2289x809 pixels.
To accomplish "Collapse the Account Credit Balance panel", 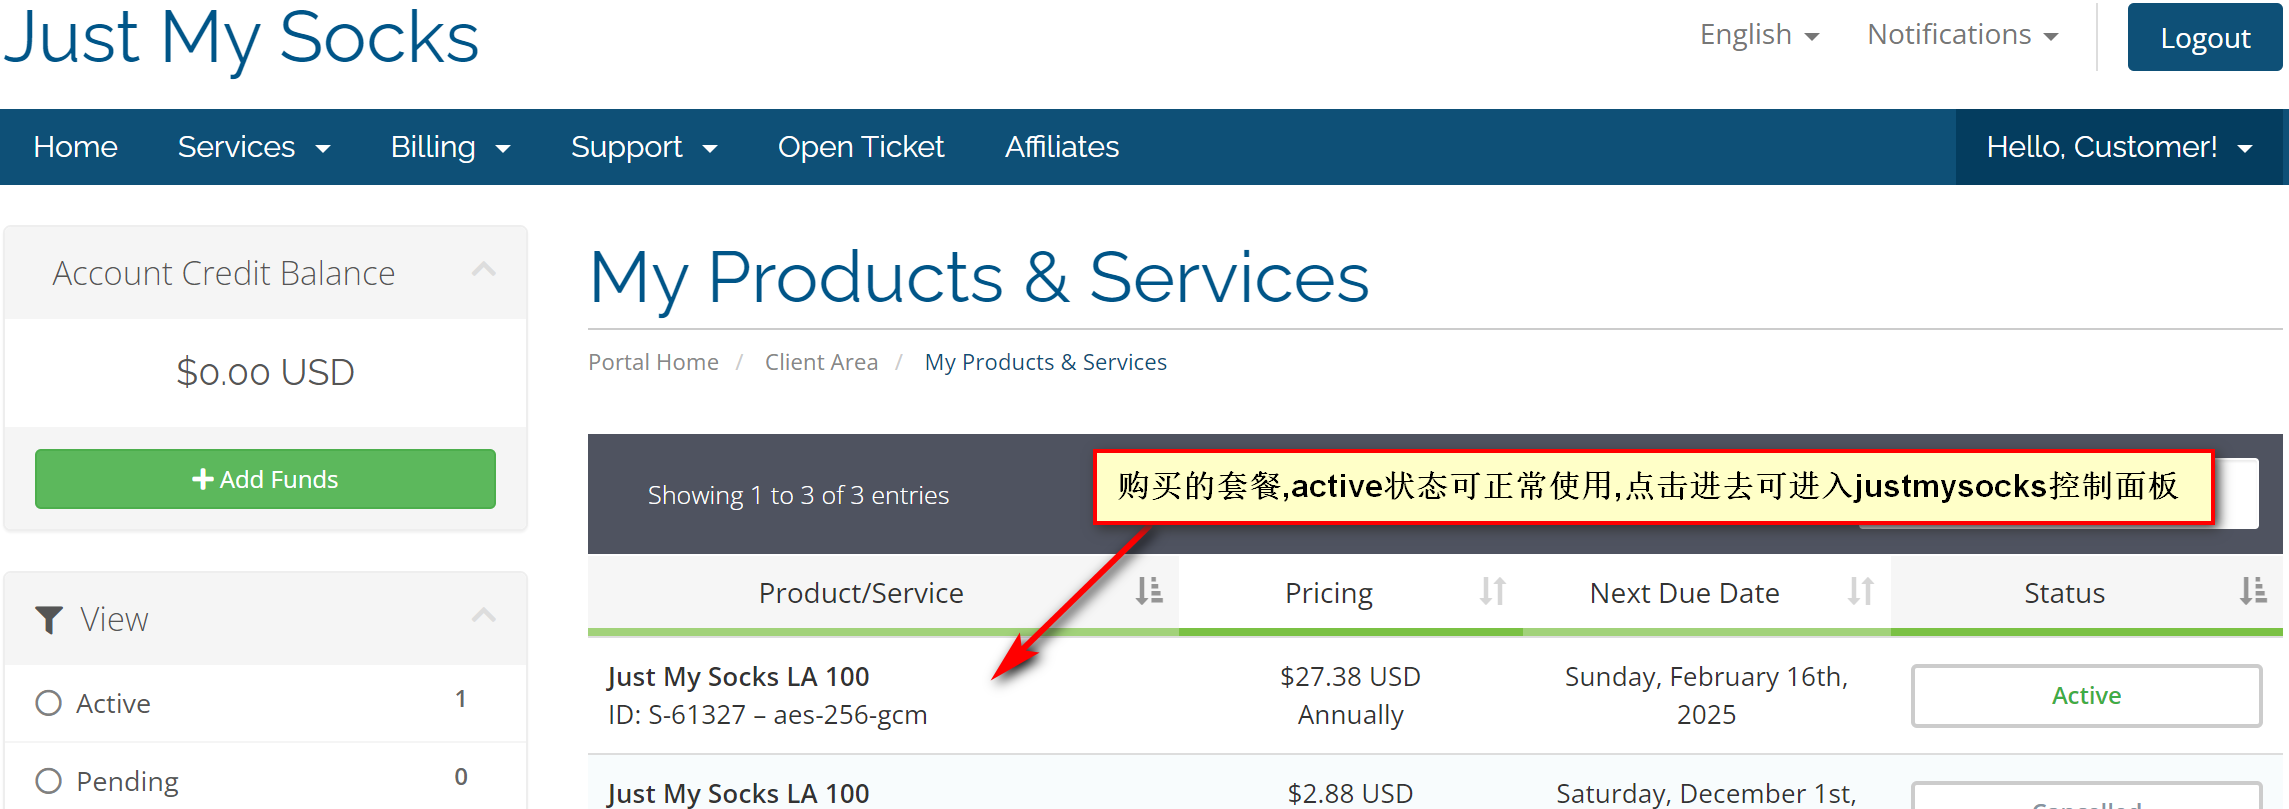I will click(484, 270).
